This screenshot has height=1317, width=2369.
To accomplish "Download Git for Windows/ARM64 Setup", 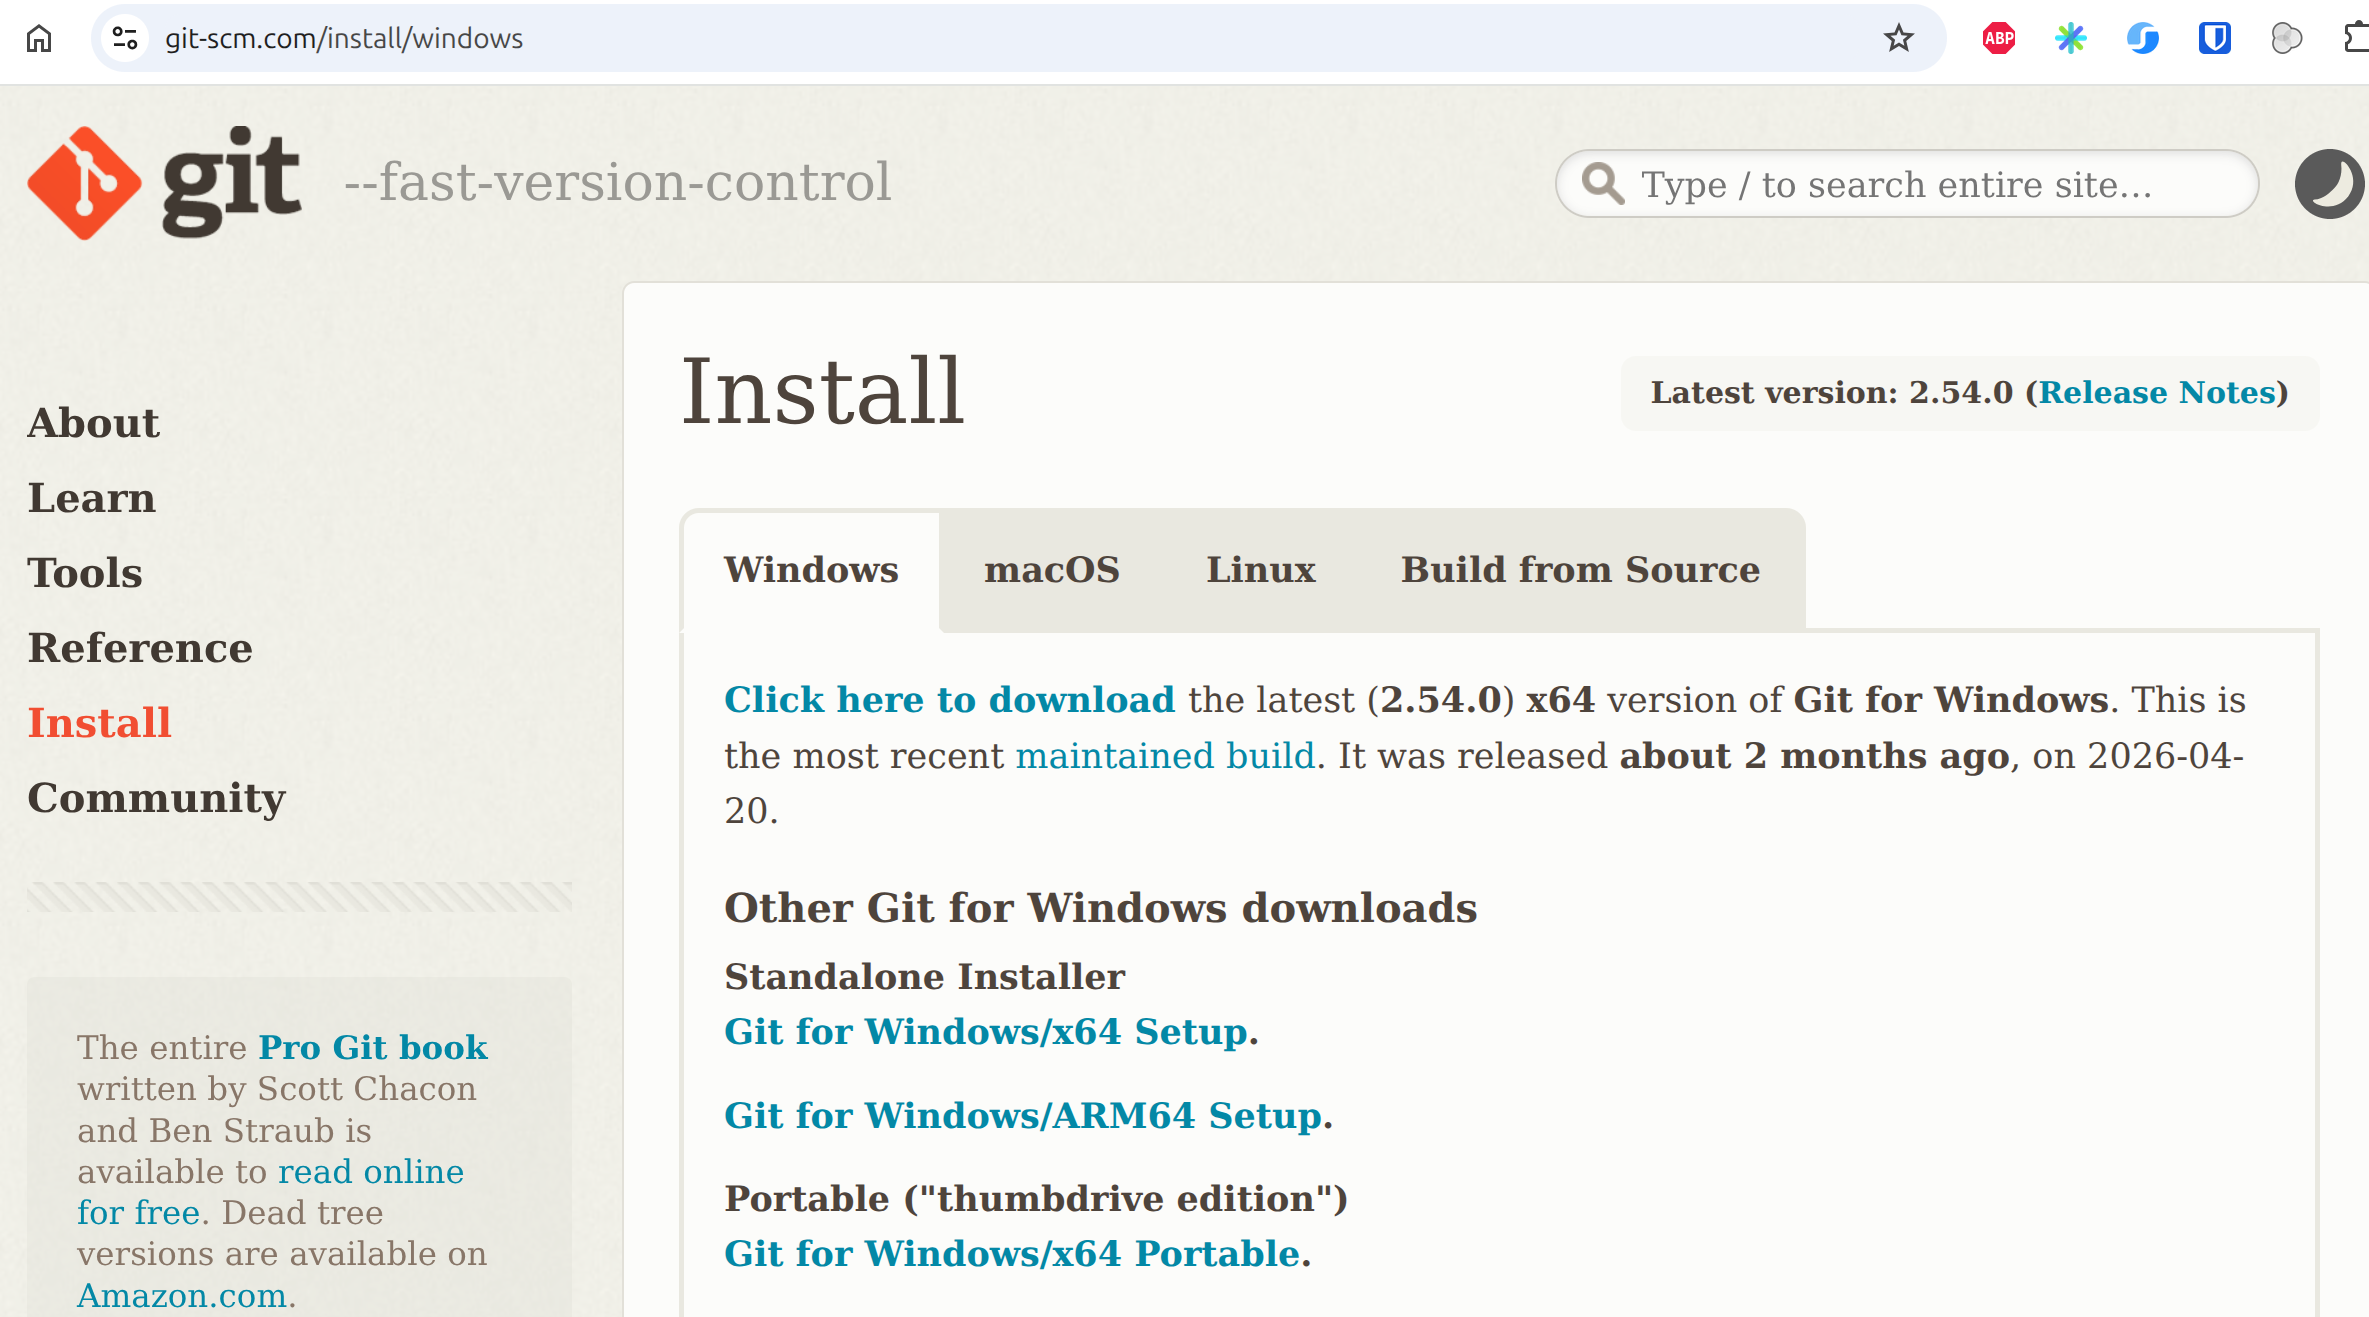I will tap(1024, 1116).
